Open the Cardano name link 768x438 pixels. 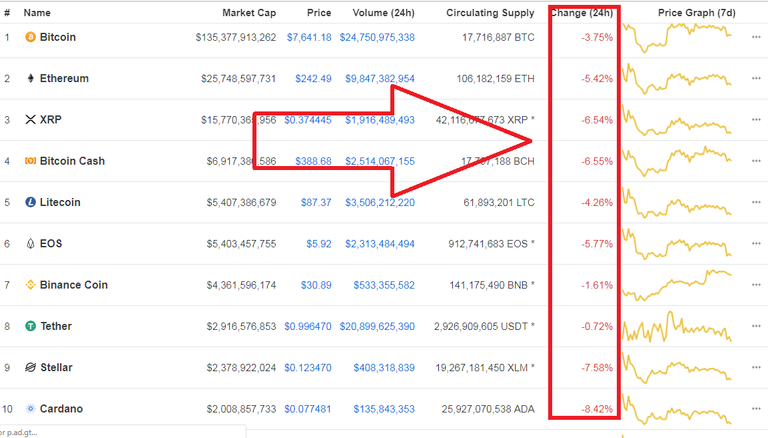click(x=61, y=409)
